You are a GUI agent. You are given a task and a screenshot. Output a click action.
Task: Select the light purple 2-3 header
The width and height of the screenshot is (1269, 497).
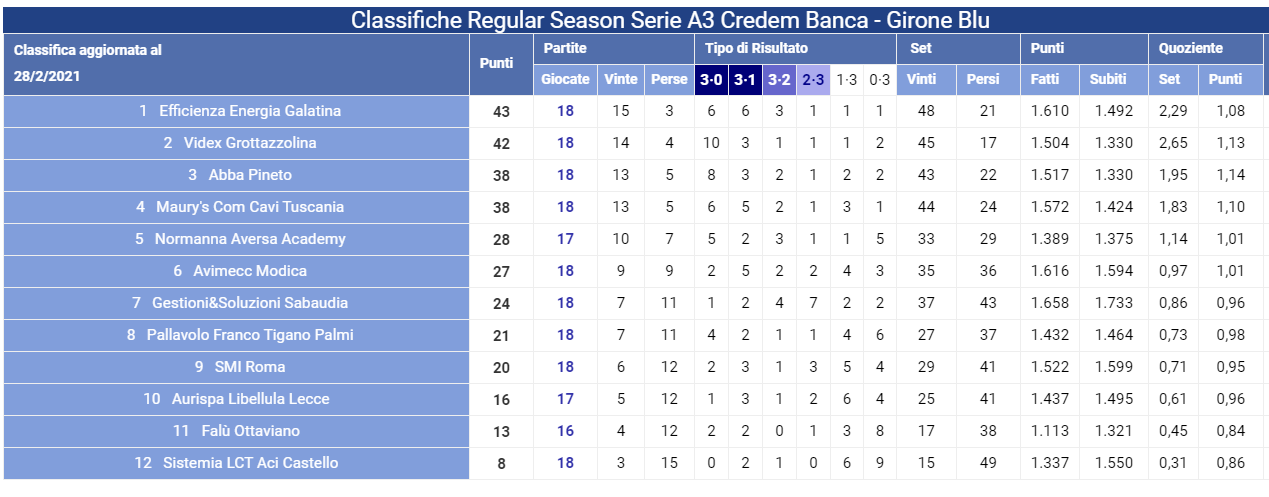(x=813, y=80)
